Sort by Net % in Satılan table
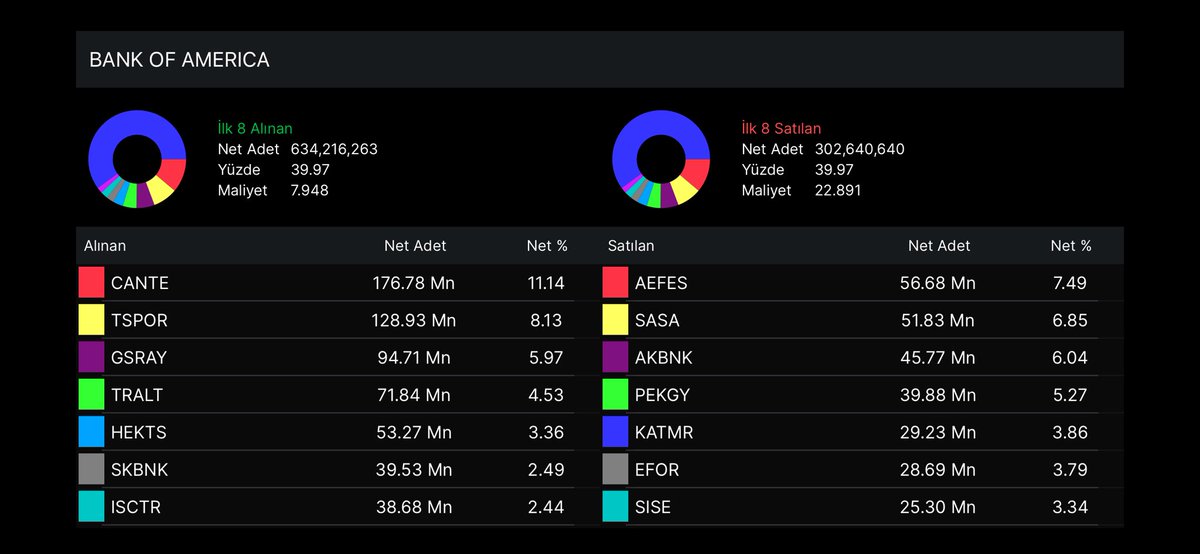This screenshot has width=1200, height=554. 1071,245
